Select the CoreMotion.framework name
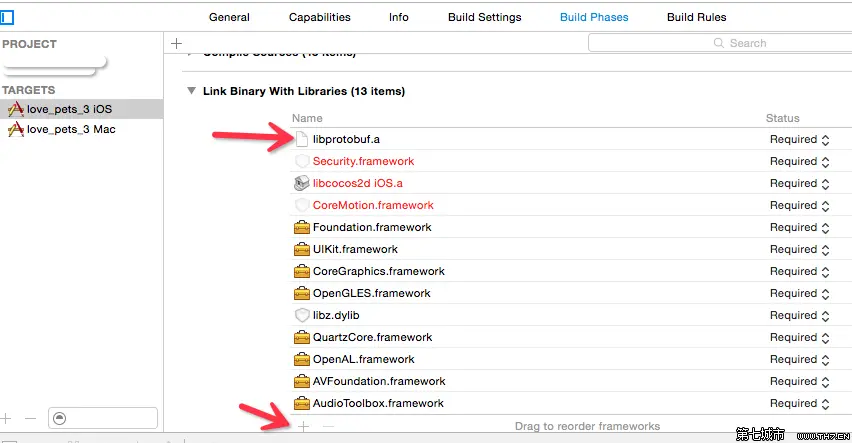 [373, 205]
